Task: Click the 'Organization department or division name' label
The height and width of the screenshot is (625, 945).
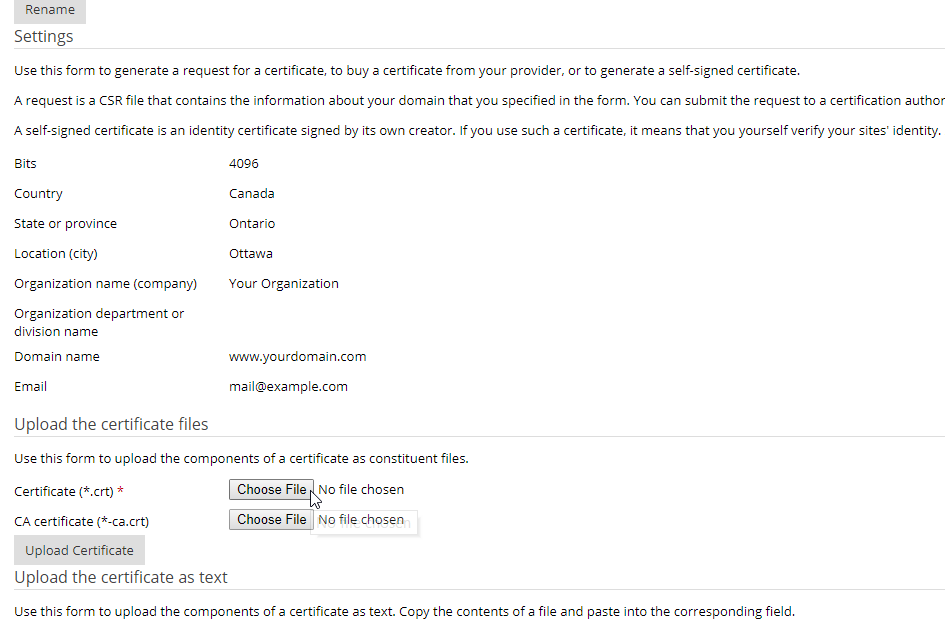Action: click(99, 322)
